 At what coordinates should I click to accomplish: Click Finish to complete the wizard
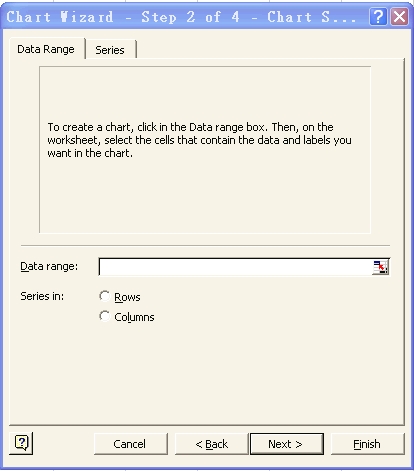pos(367,444)
